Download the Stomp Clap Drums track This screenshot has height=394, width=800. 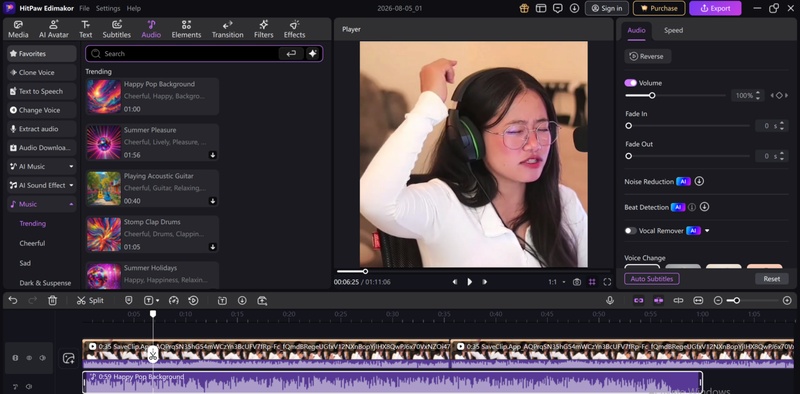click(213, 247)
